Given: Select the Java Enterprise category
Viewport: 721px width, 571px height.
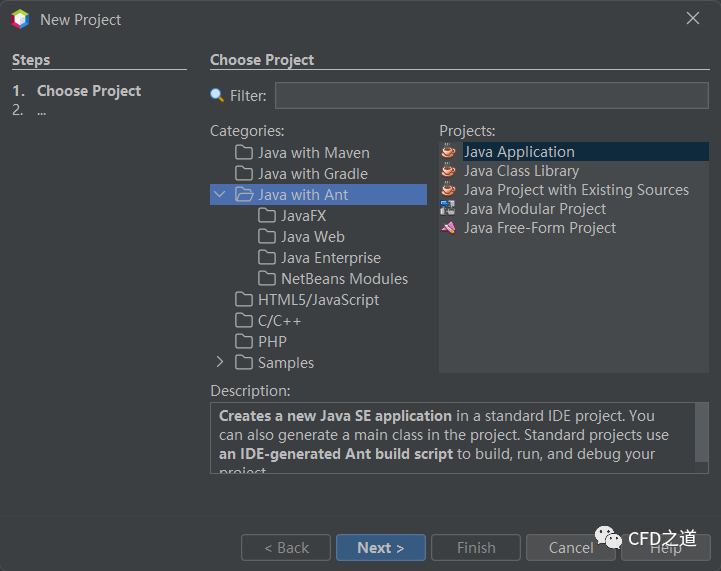Looking at the screenshot, I should coord(330,258).
